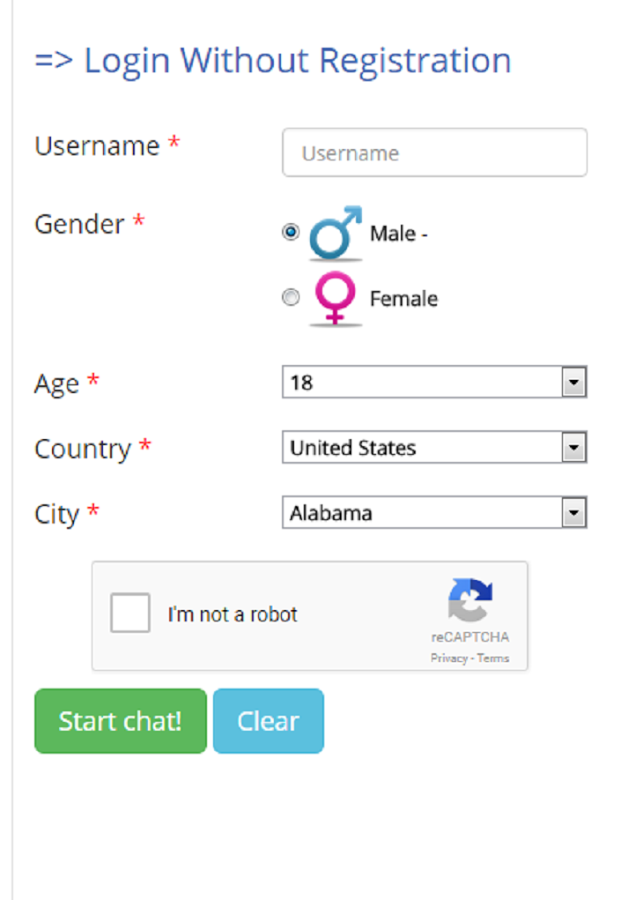Click the Gender field label text

pos(79,224)
